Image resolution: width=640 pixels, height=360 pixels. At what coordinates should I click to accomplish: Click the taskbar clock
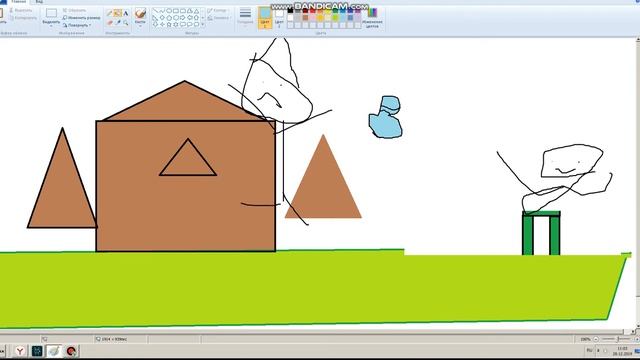pos(622,351)
